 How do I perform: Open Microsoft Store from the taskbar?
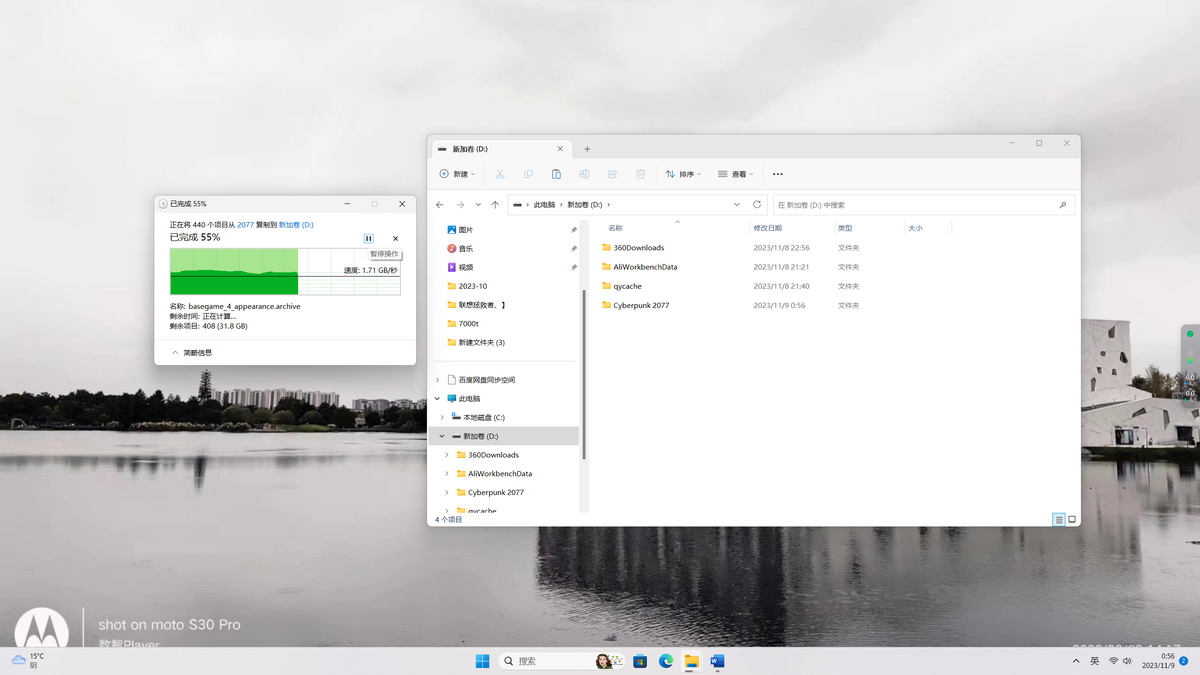(640, 661)
